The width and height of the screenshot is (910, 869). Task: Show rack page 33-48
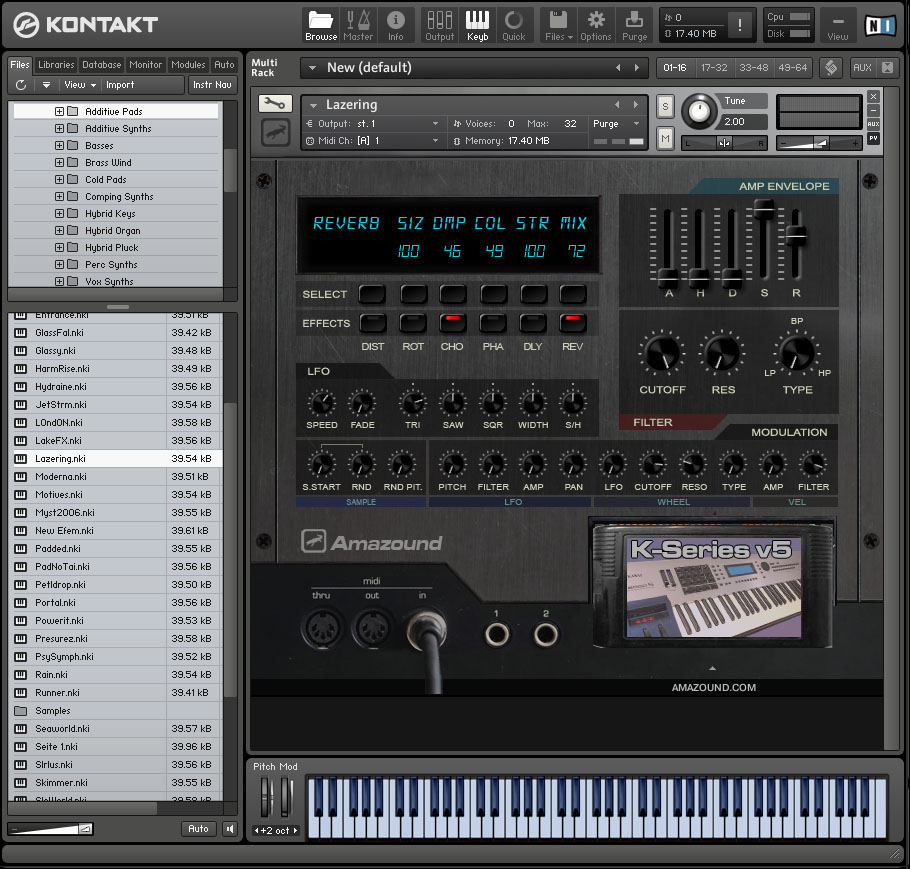753,67
